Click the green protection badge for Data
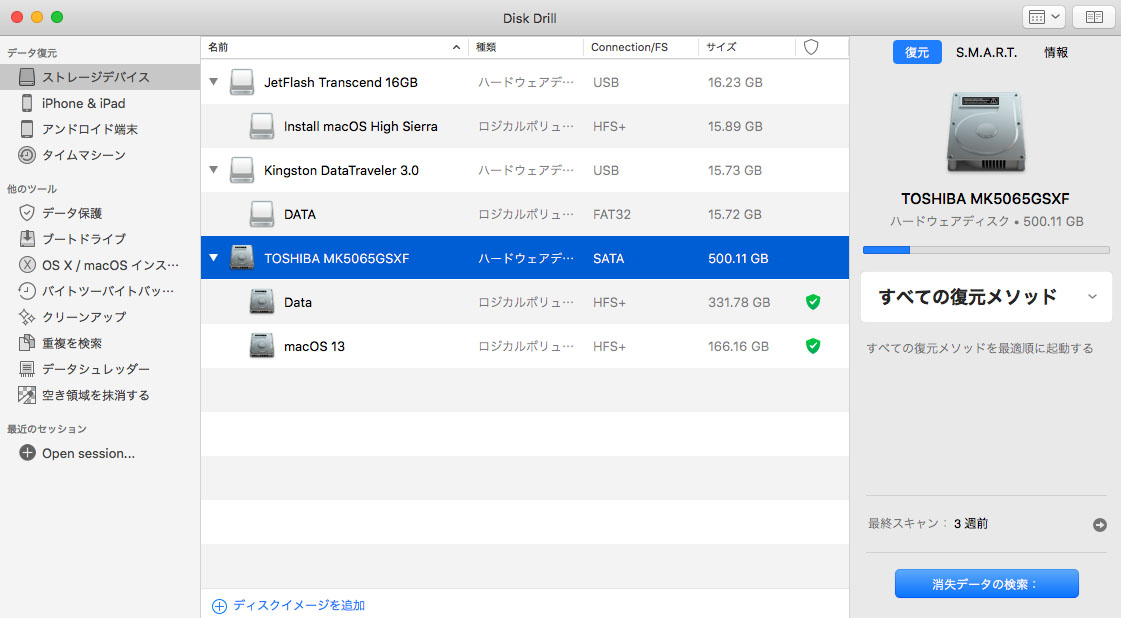 coord(812,301)
